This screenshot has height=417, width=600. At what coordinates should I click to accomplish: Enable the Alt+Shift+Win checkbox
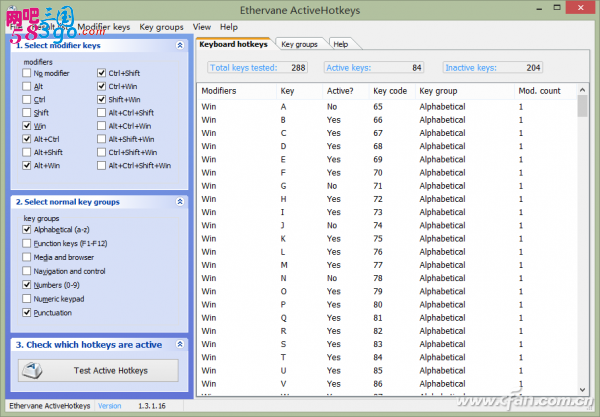(x=101, y=139)
